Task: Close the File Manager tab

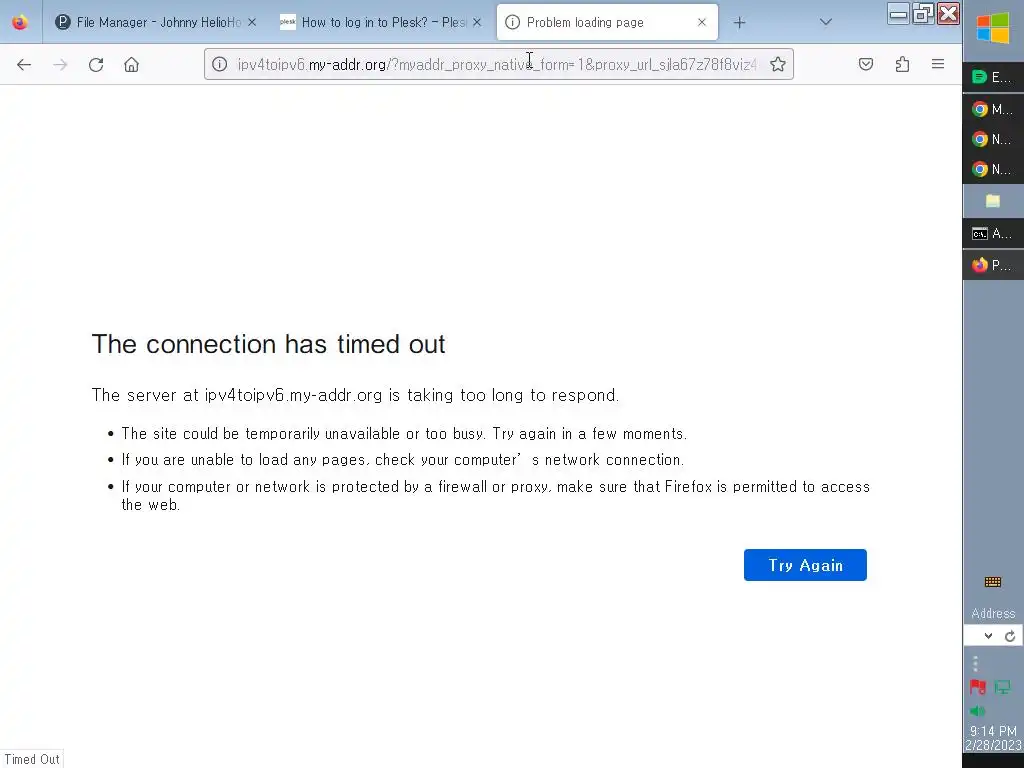Action: click(x=252, y=22)
